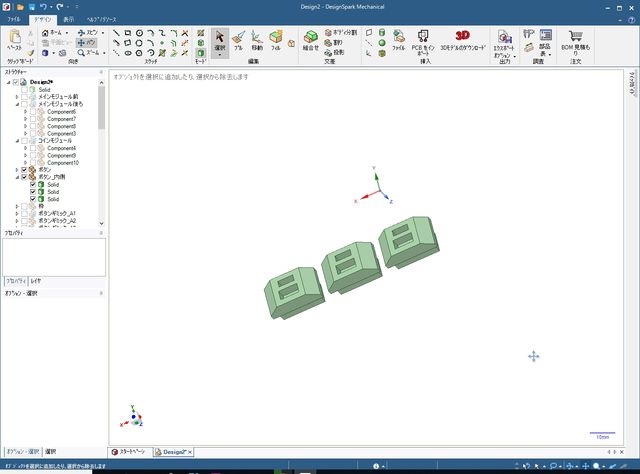
Task: Click the Help question mark icon
Action: pos(631,20)
